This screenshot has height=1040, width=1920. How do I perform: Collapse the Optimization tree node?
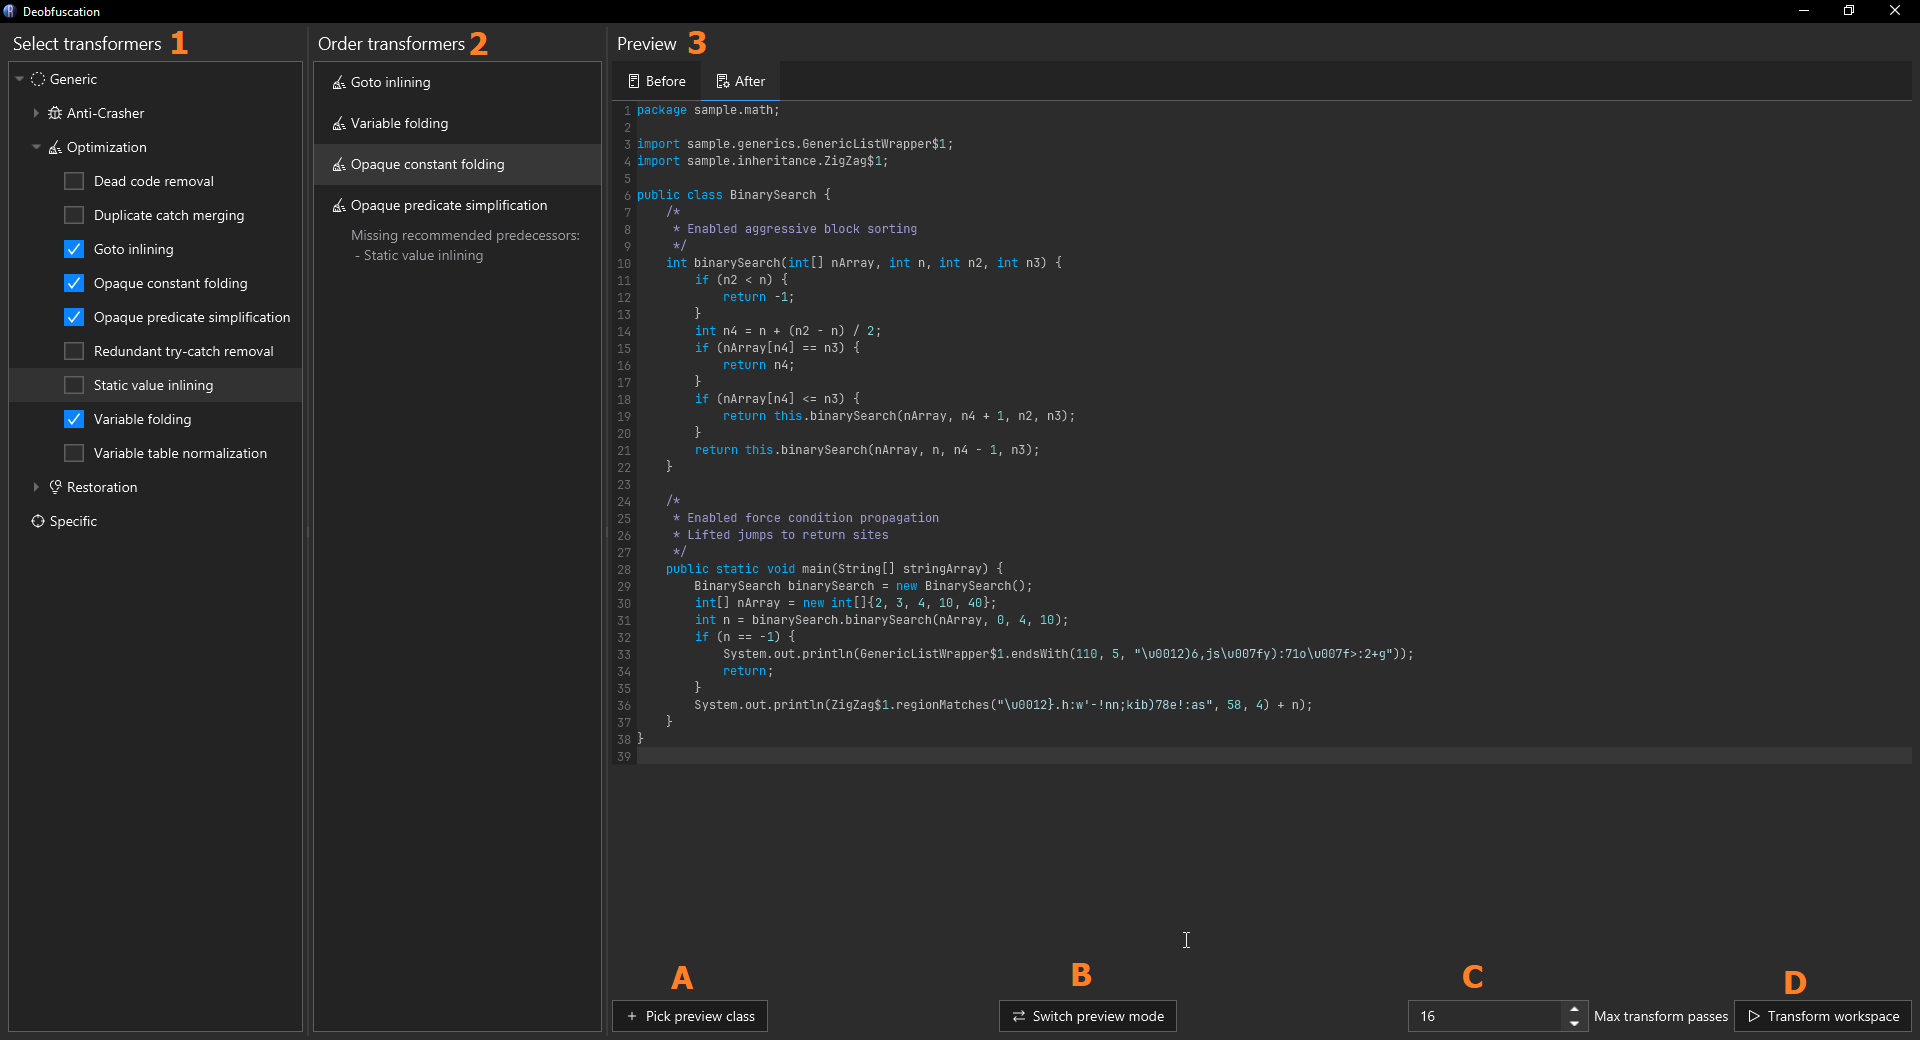[36, 147]
